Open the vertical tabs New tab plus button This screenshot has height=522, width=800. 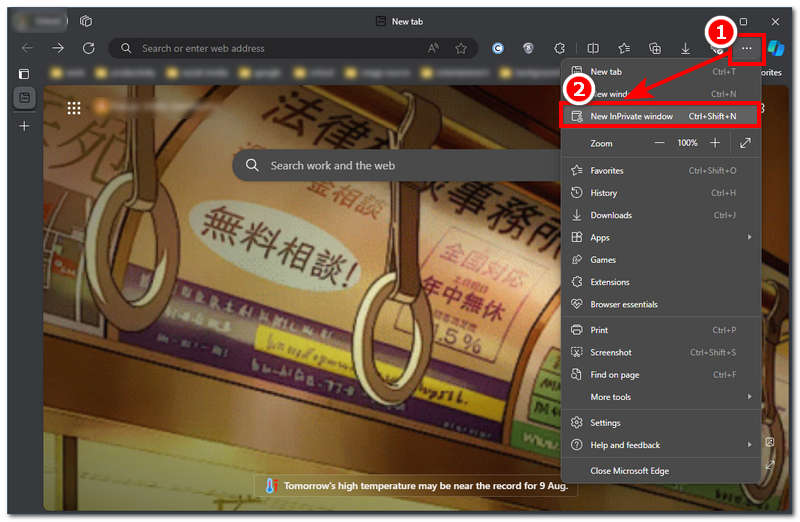coord(25,126)
